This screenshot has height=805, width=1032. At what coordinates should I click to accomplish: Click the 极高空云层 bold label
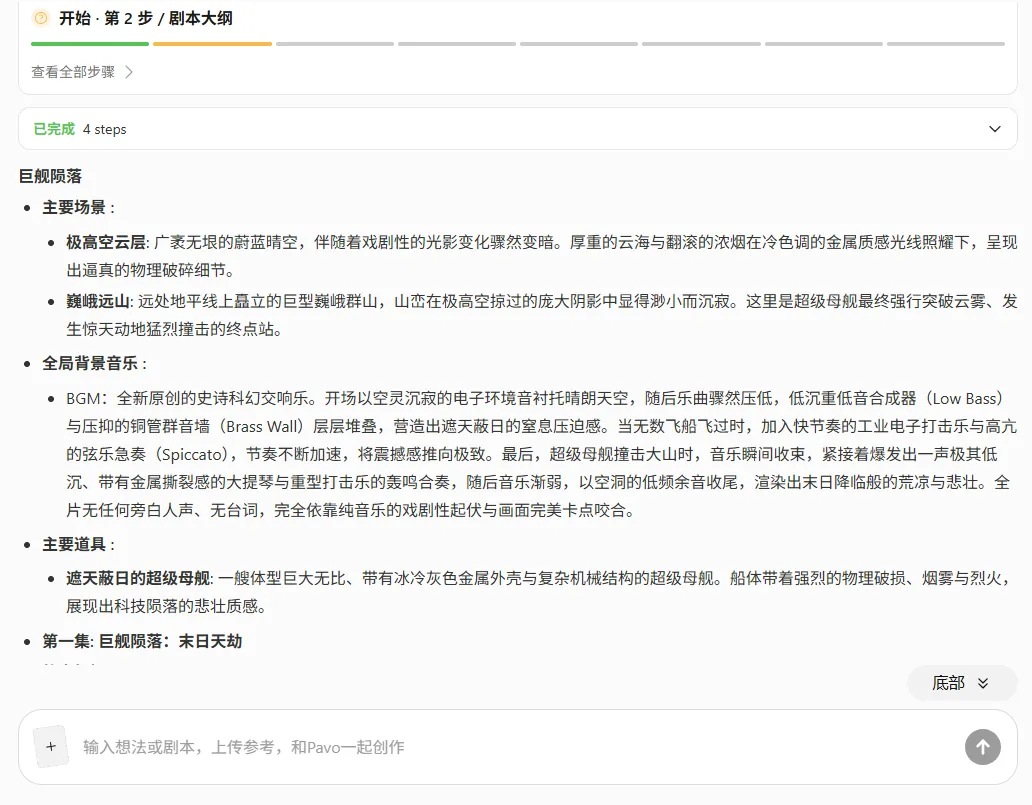(106, 242)
